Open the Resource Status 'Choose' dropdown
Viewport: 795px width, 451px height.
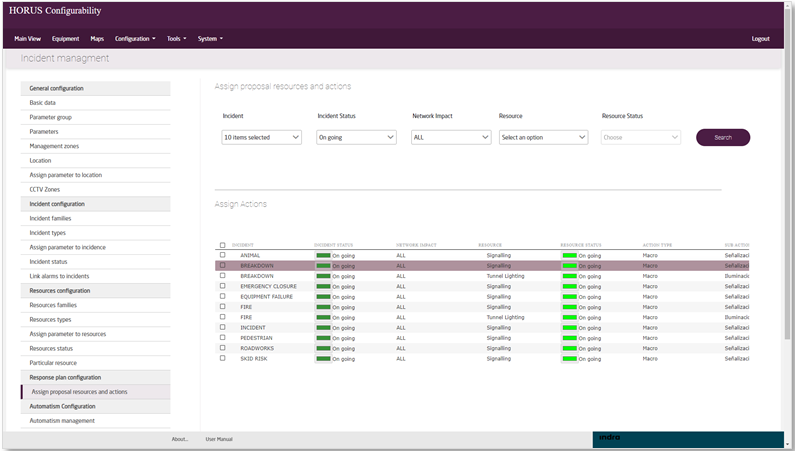point(641,137)
